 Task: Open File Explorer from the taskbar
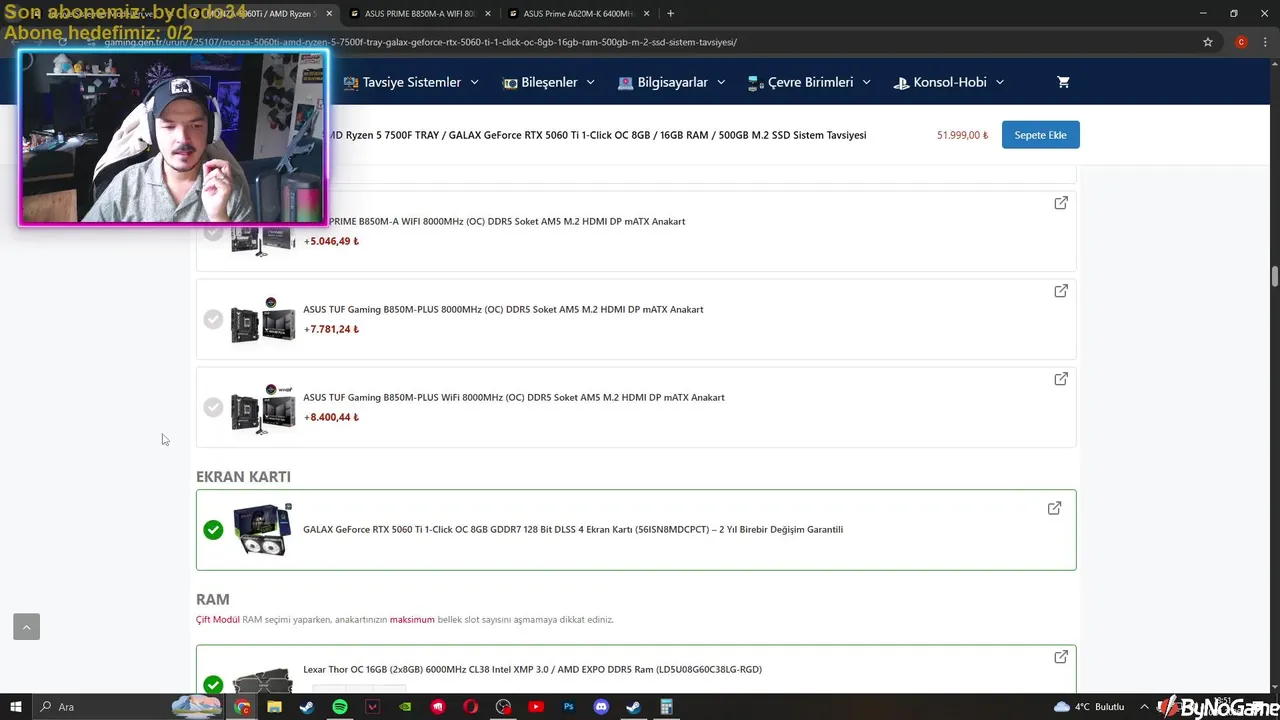pyautogui.click(x=274, y=707)
